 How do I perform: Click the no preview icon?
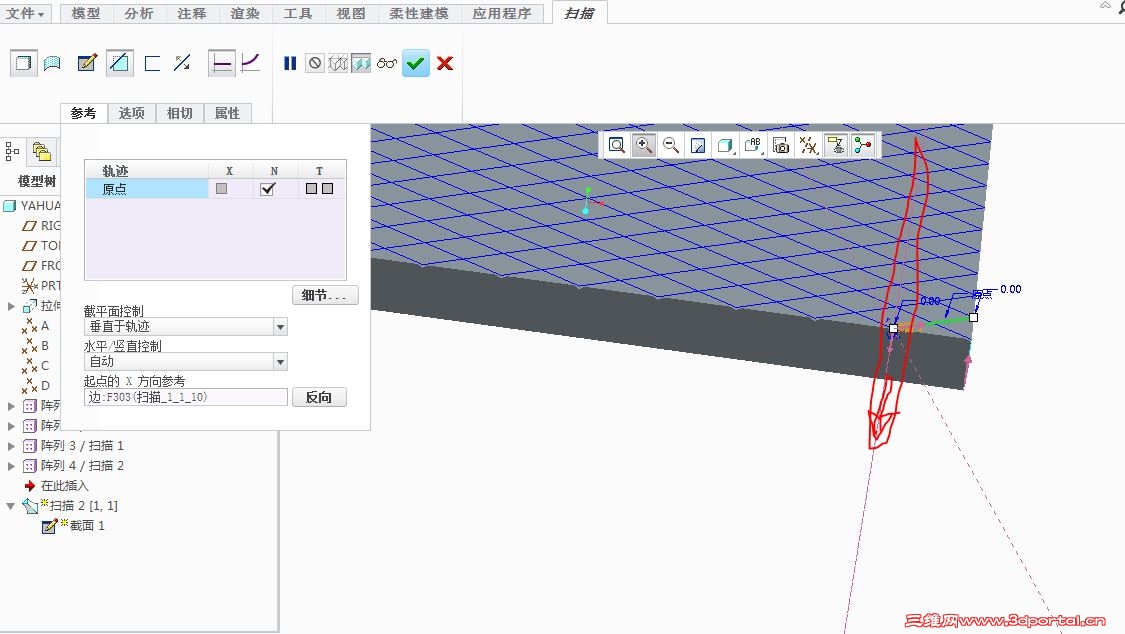[314, 63]
